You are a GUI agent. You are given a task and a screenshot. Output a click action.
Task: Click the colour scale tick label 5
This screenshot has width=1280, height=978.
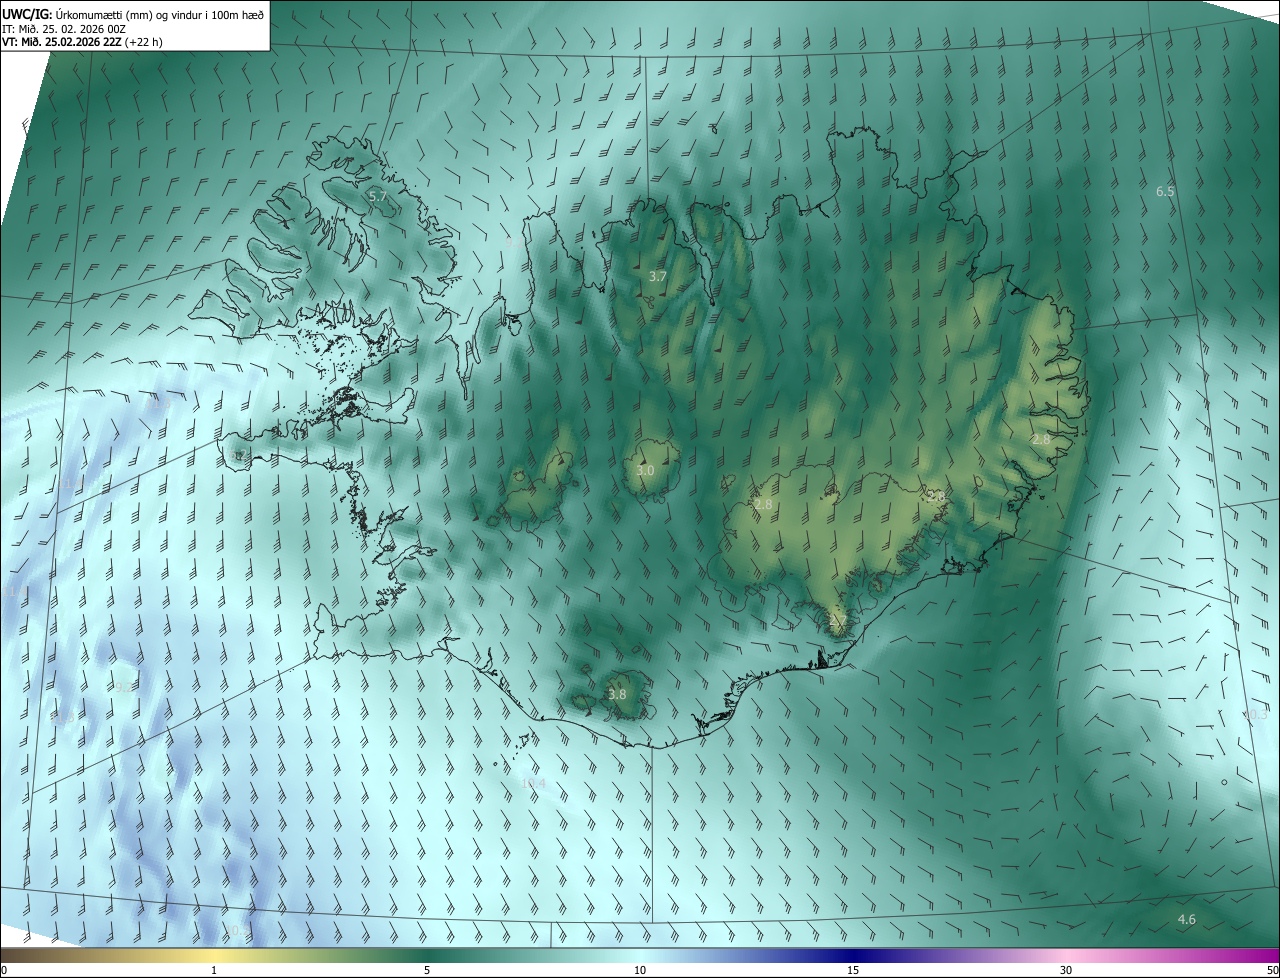(x=427, y=970)
